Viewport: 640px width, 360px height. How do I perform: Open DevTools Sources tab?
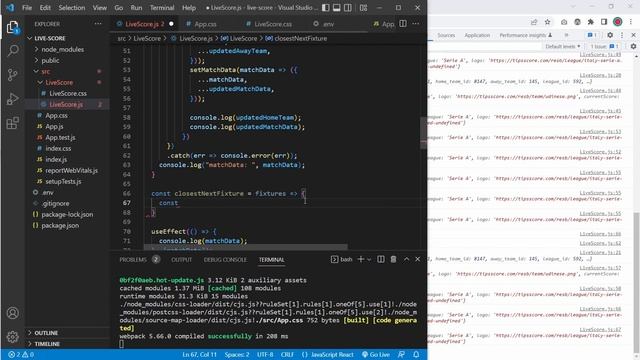pyautogui.click(x=446, y=36)
